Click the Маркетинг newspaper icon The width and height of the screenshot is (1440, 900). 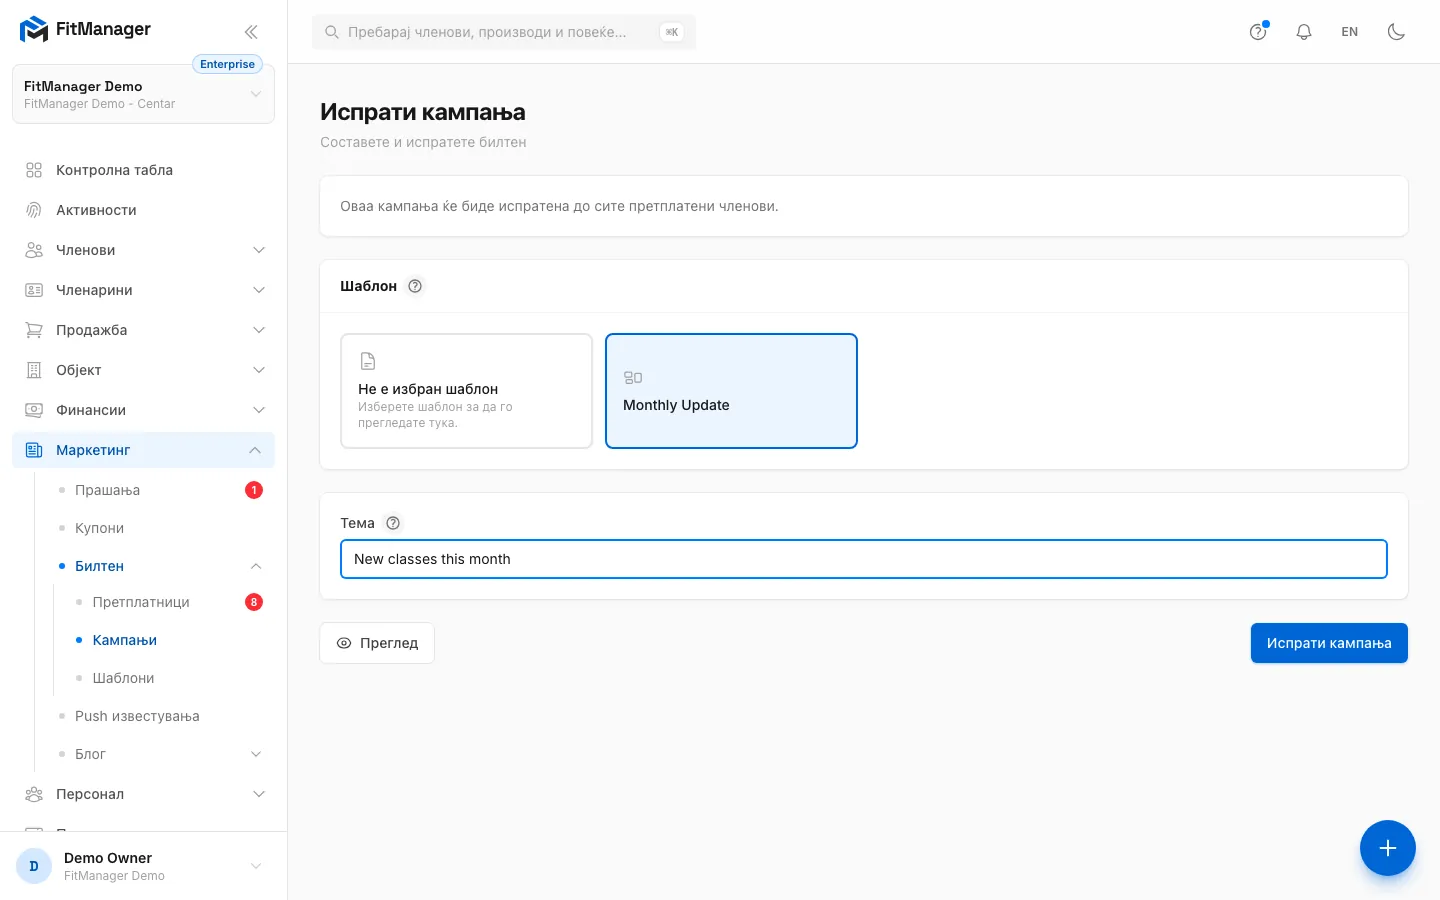[34, 450]
